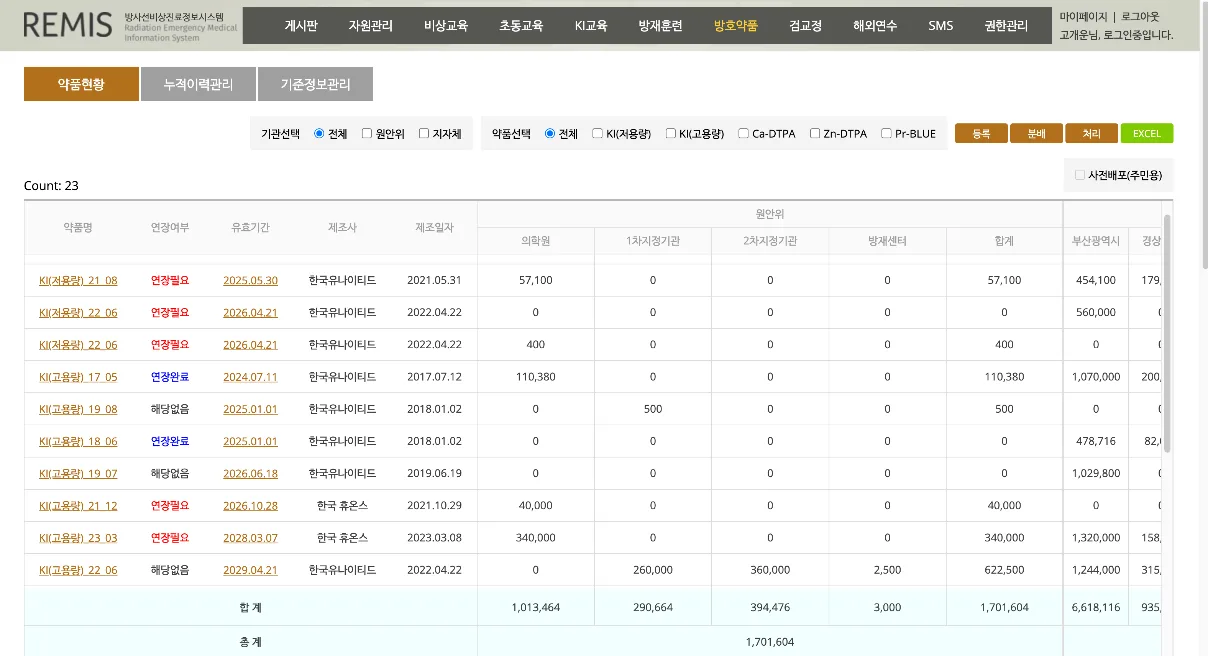Click the 1차지정기관 column header
Screen dimensions: 1208x656
653,240
